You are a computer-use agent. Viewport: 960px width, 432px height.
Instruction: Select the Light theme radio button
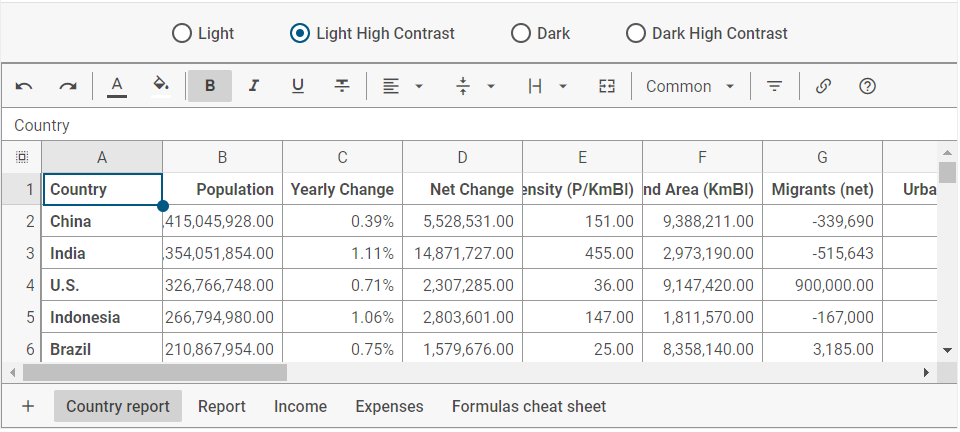(x=182, y=33)
